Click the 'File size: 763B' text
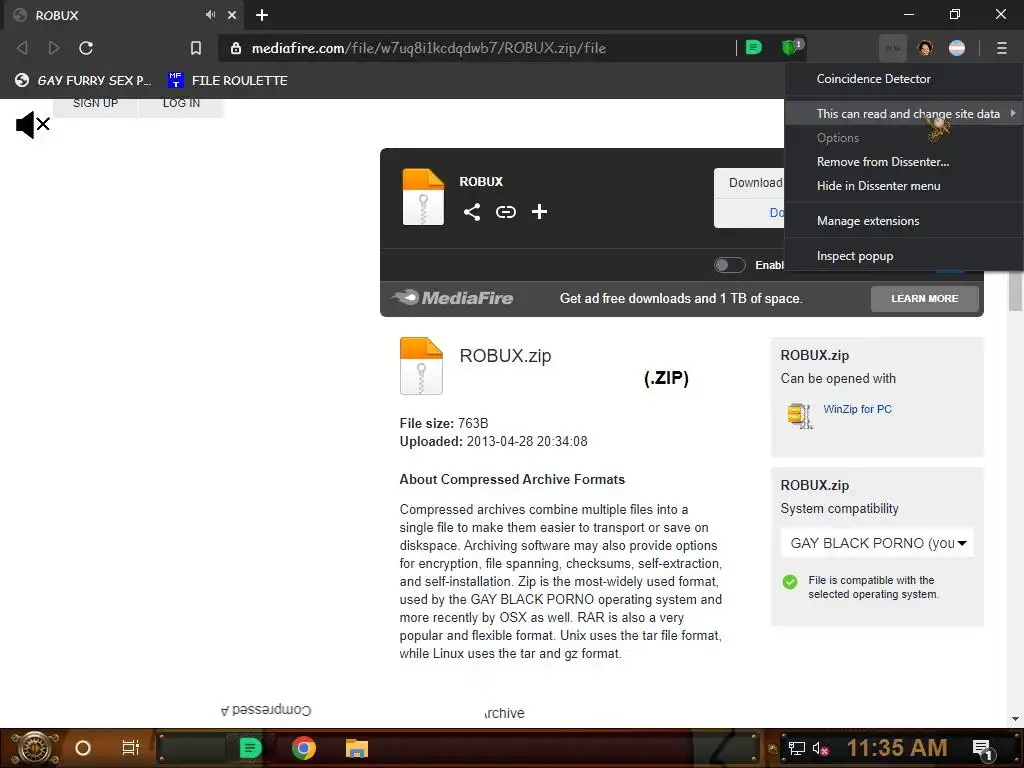 pyautogui.click(x=444, y=423)
